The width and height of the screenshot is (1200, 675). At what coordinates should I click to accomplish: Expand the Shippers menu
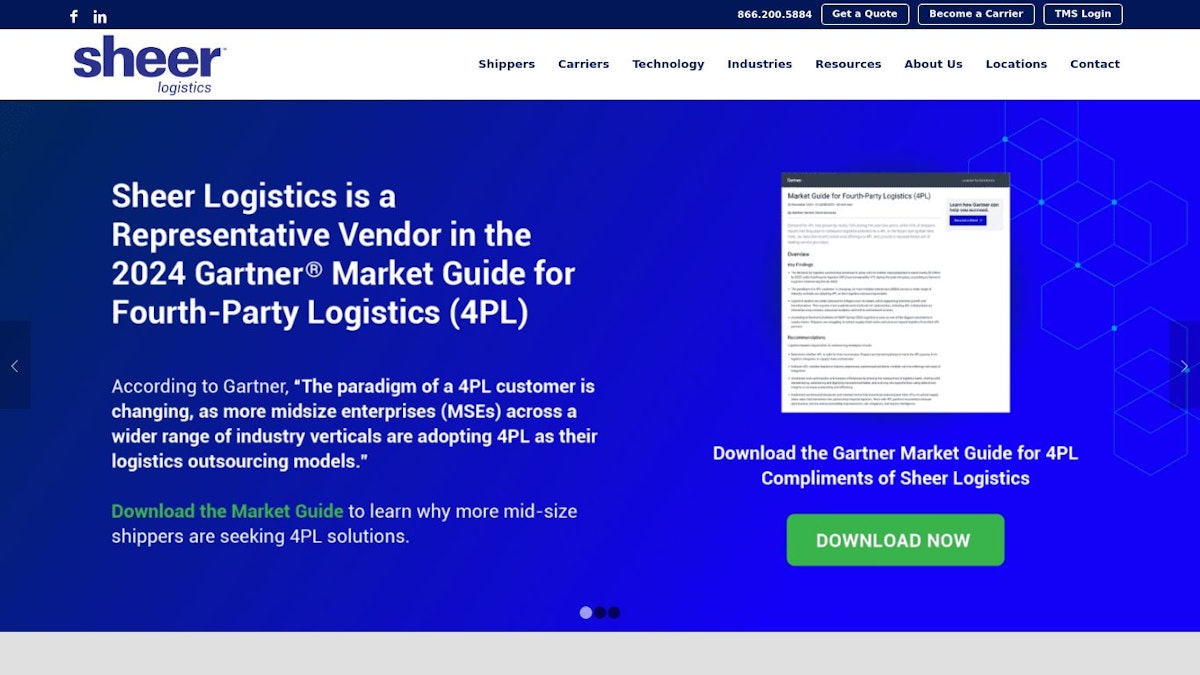[506, 64]
